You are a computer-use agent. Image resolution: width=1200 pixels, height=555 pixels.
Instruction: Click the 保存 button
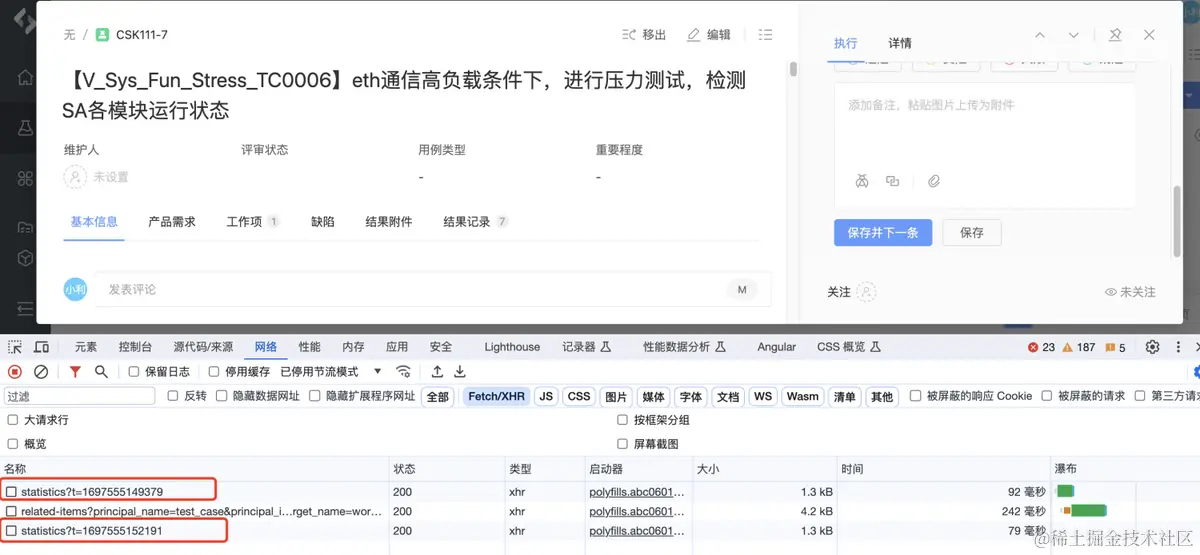coord(972,232)
